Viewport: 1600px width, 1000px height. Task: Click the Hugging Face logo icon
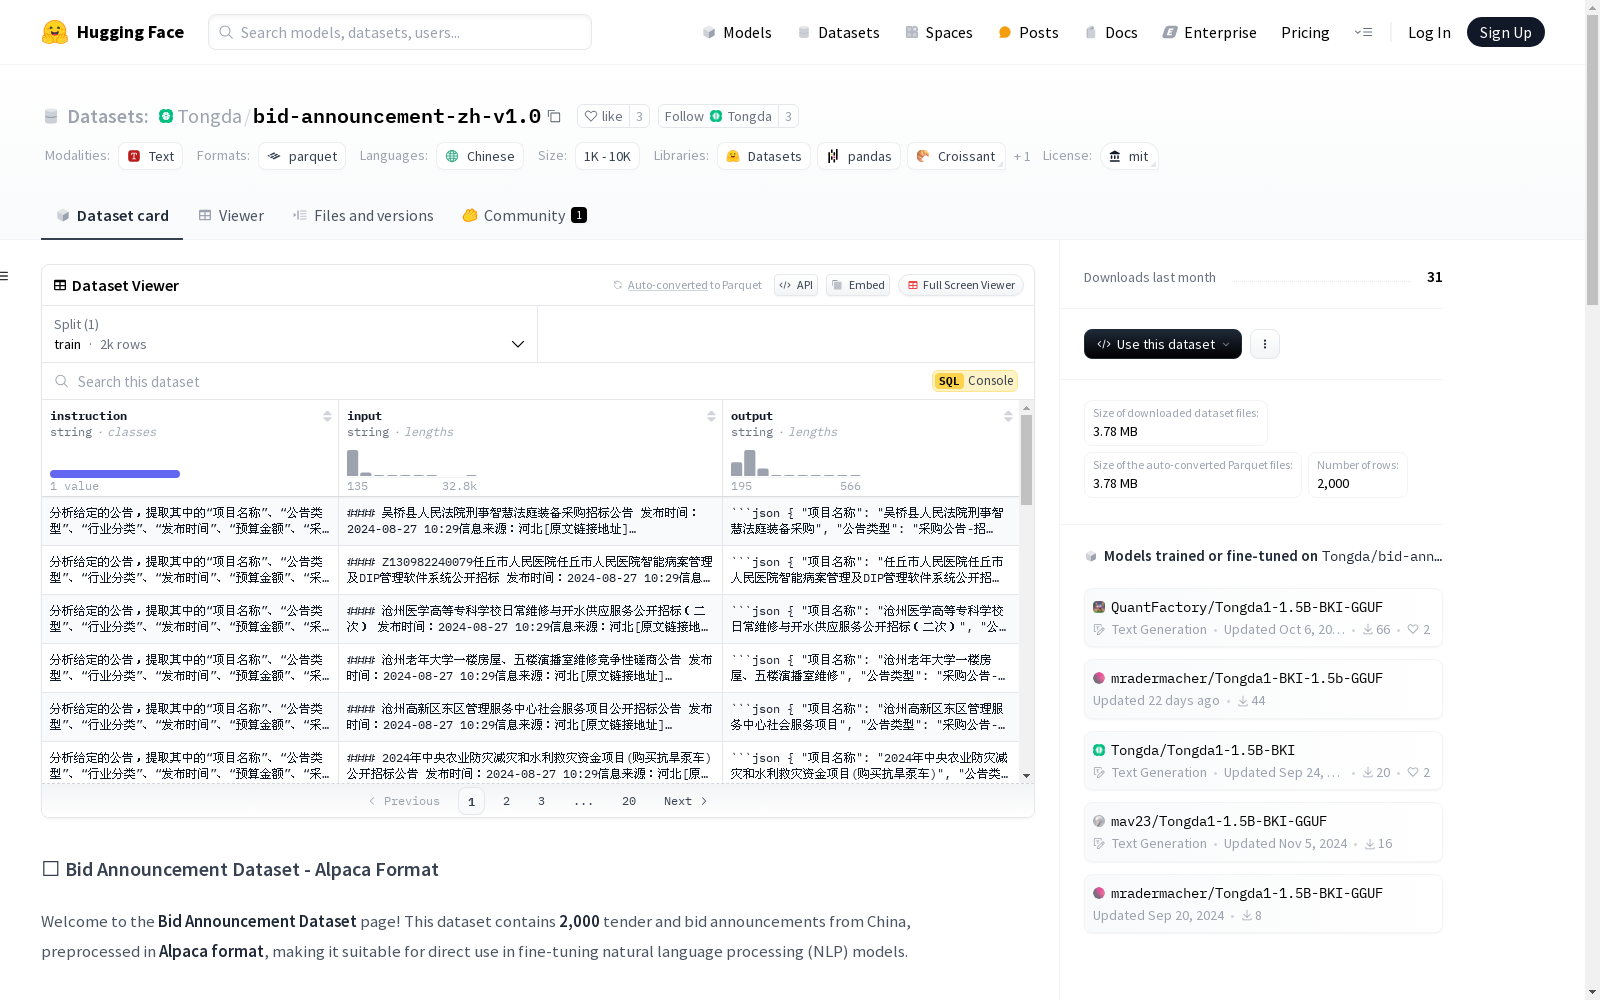pos(55,32)
